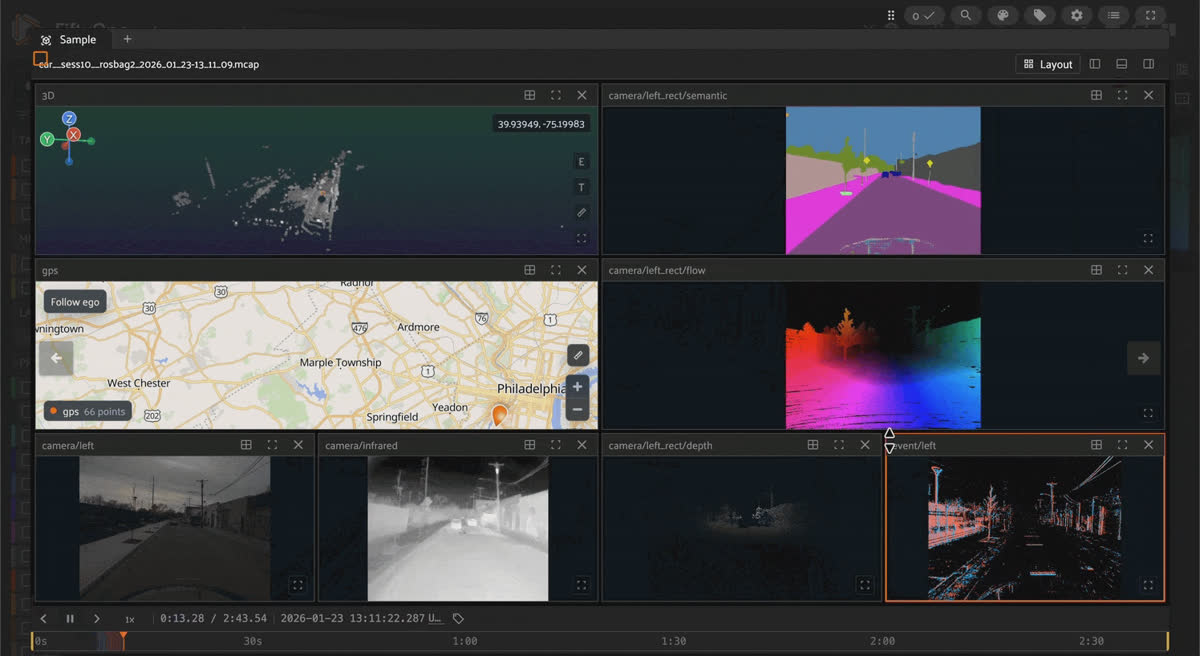Open the list view icon in top toolbar
The image size is (1200, 656).
tap(1114, 15)
